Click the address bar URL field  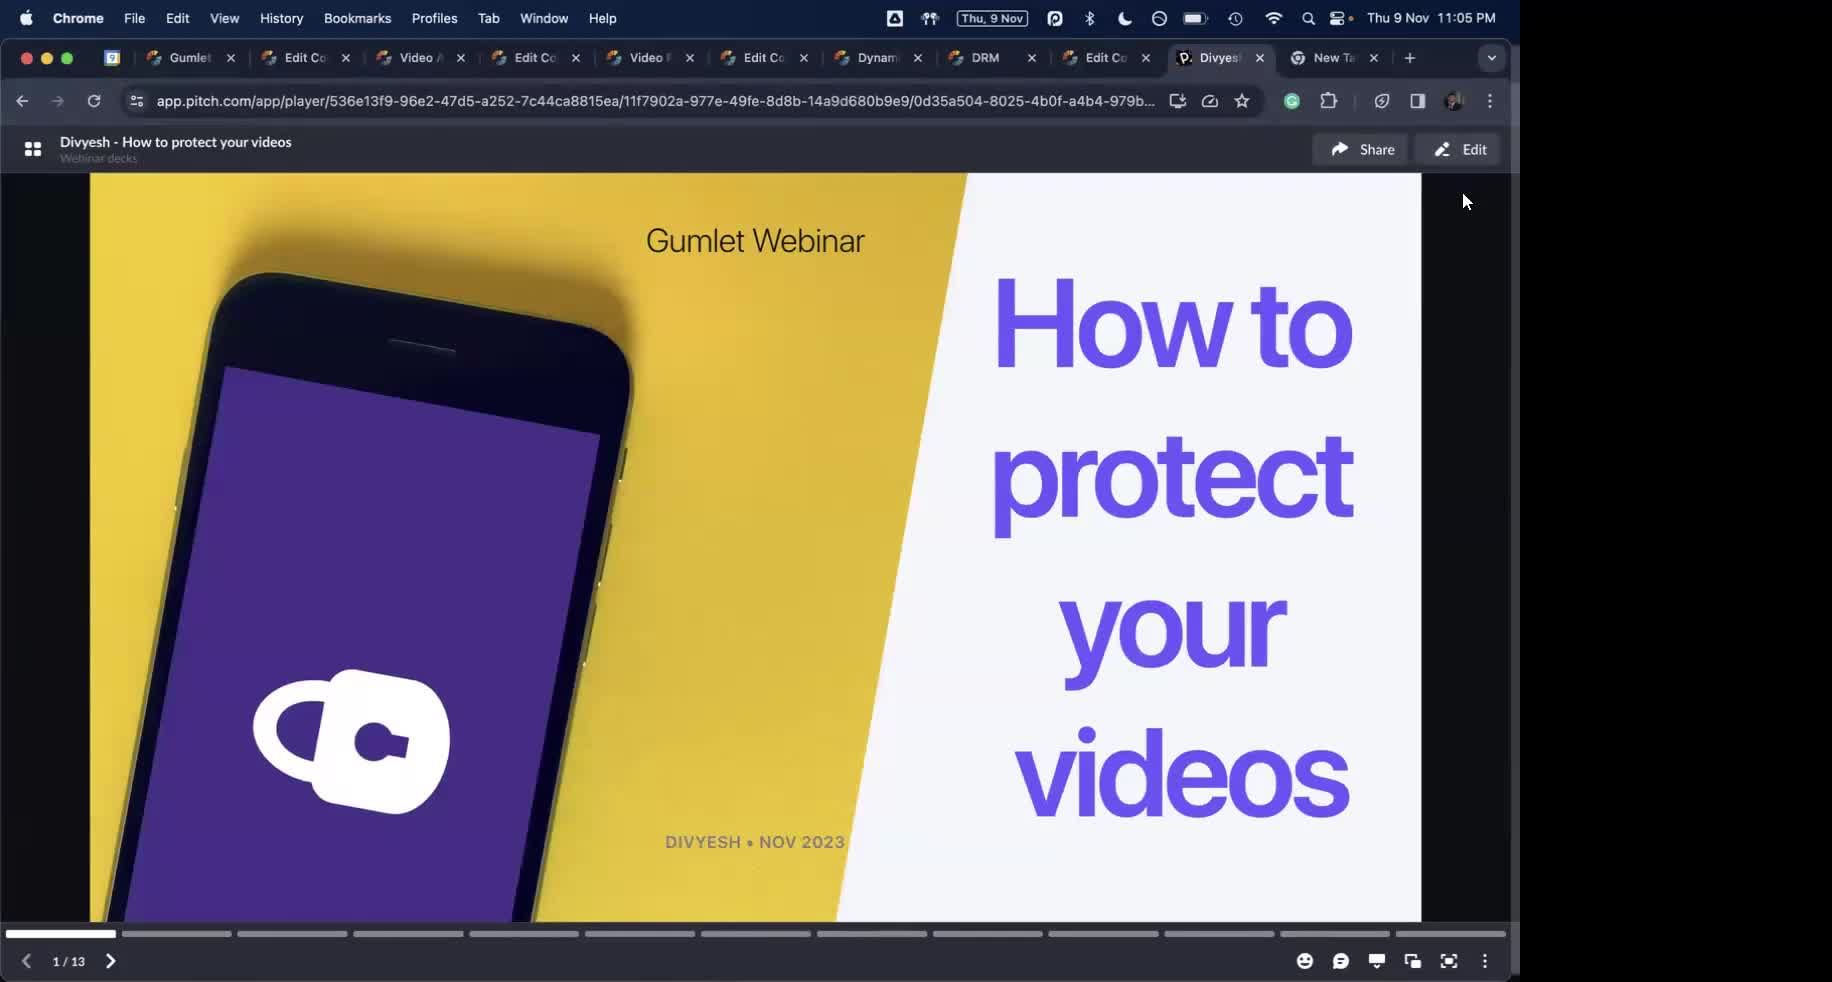point(655,101)
